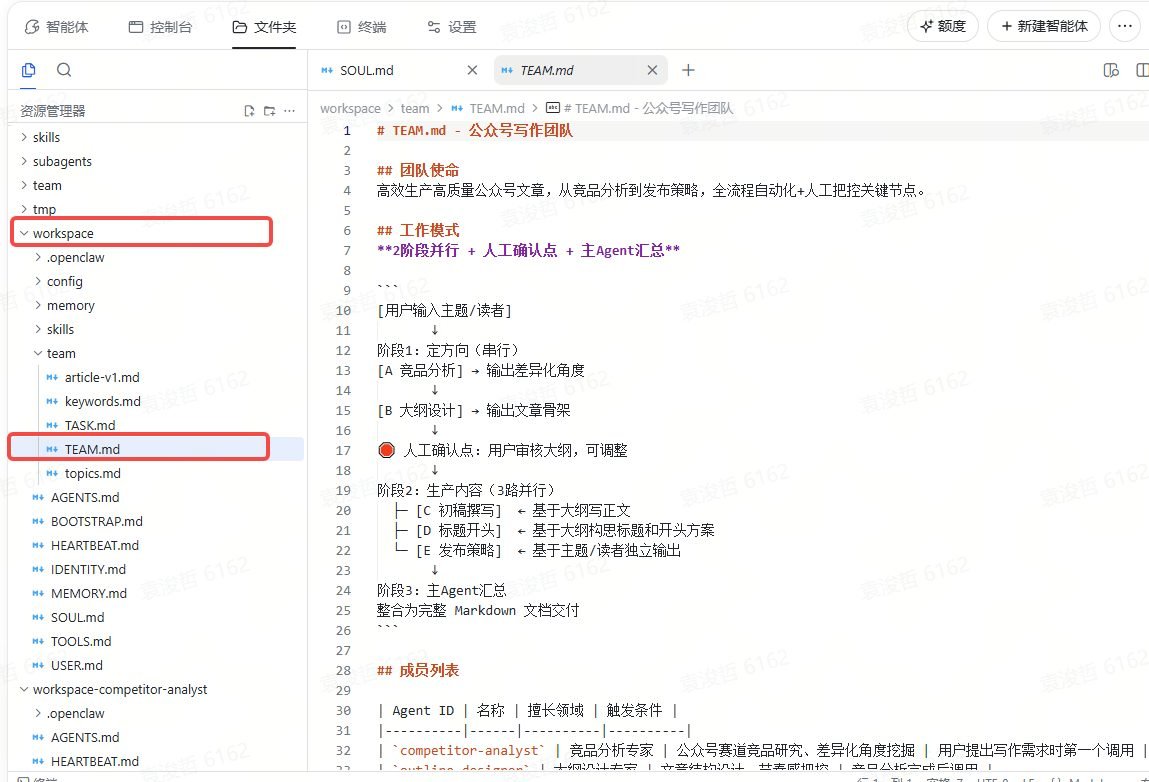Screen dimensions: 1149x782
Task: Expand the config folder
Action: point(64,281)
